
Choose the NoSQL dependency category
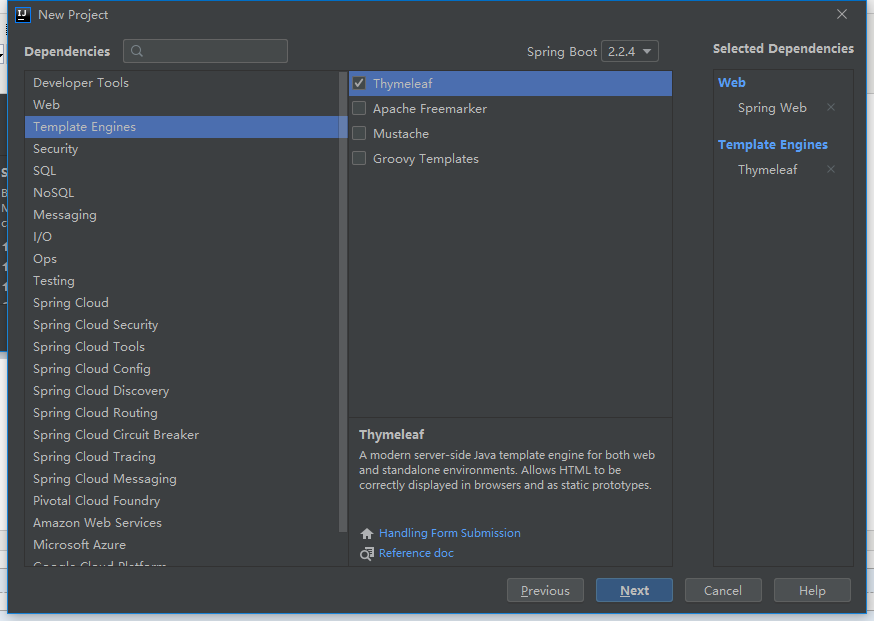53,193
